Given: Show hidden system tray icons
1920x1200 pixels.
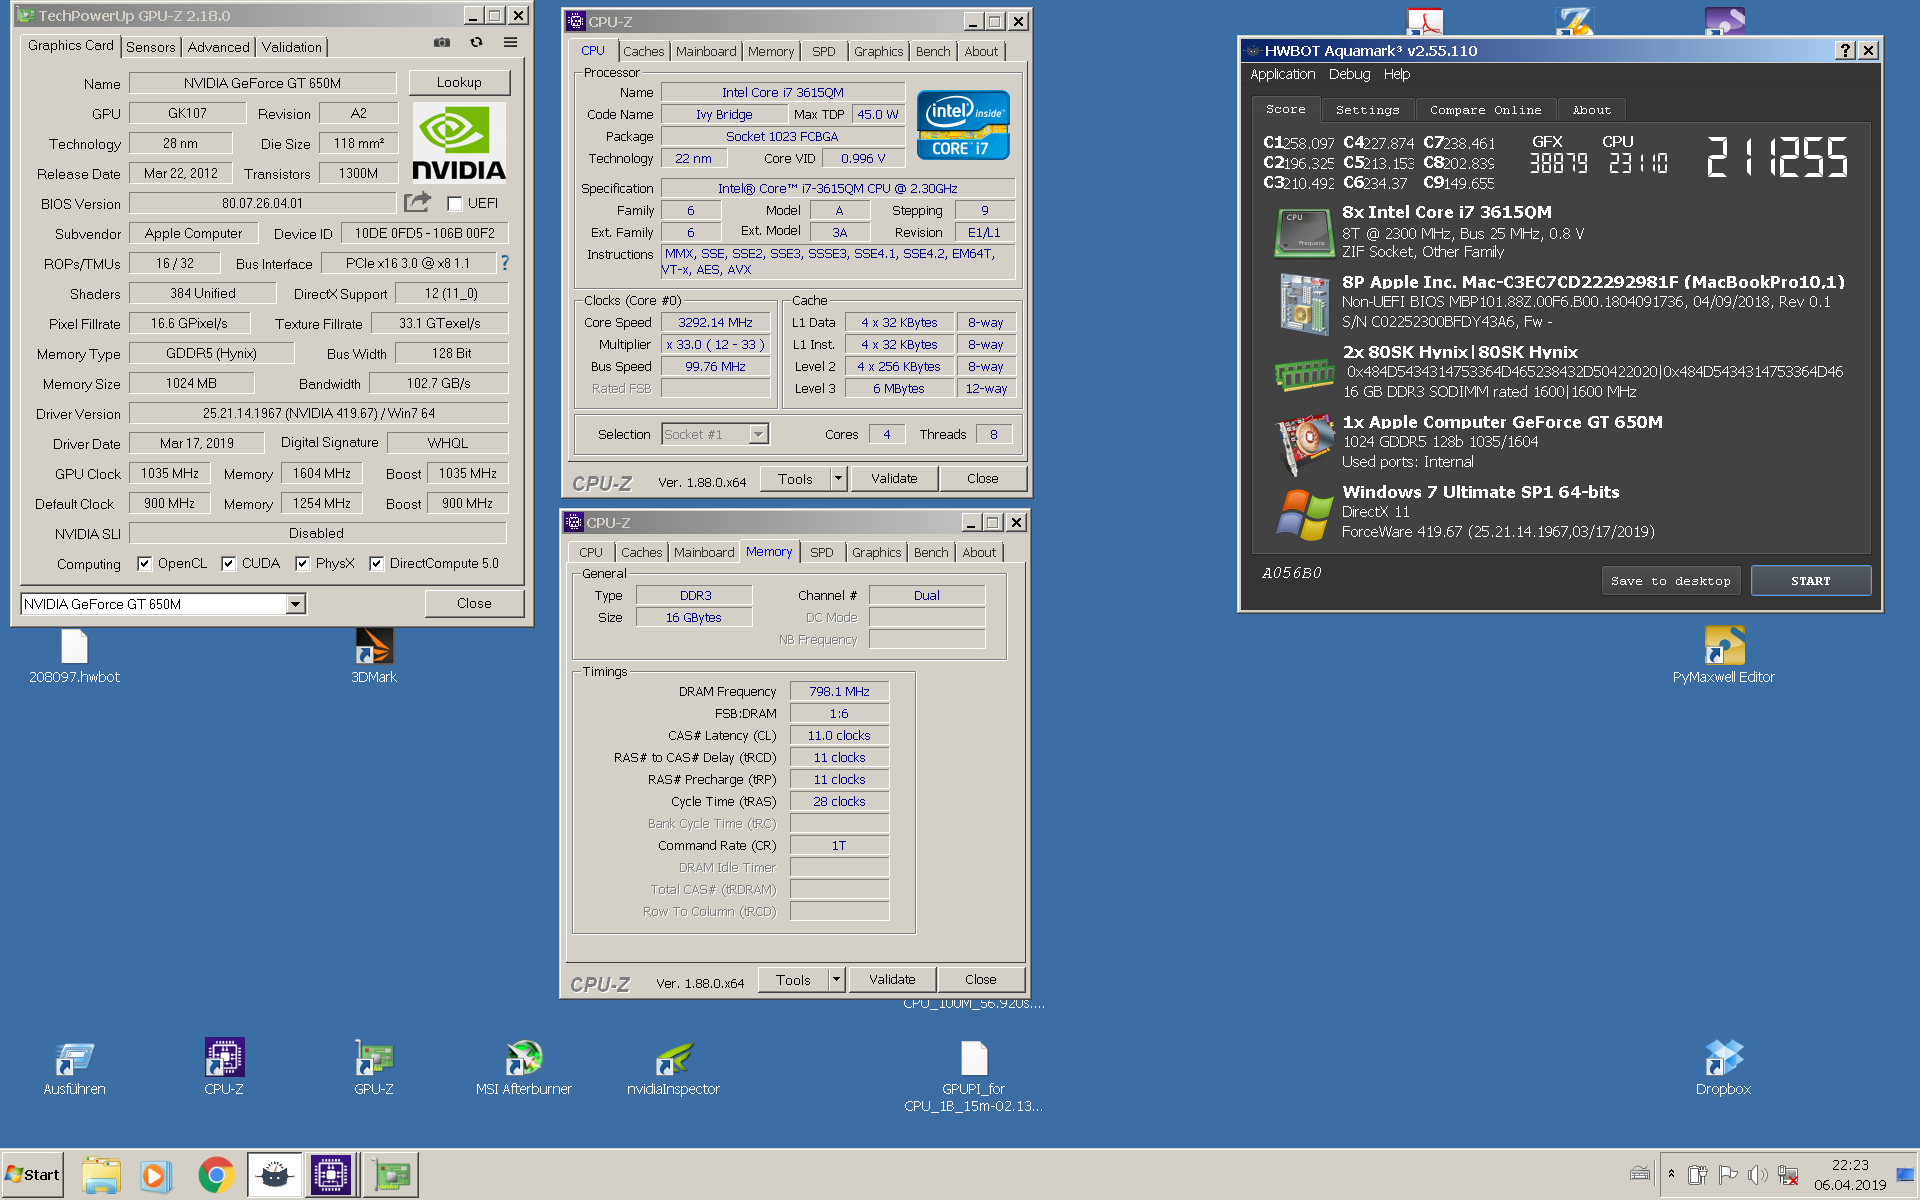Looking at the screenshot, I should (x=1671, y=1174).
